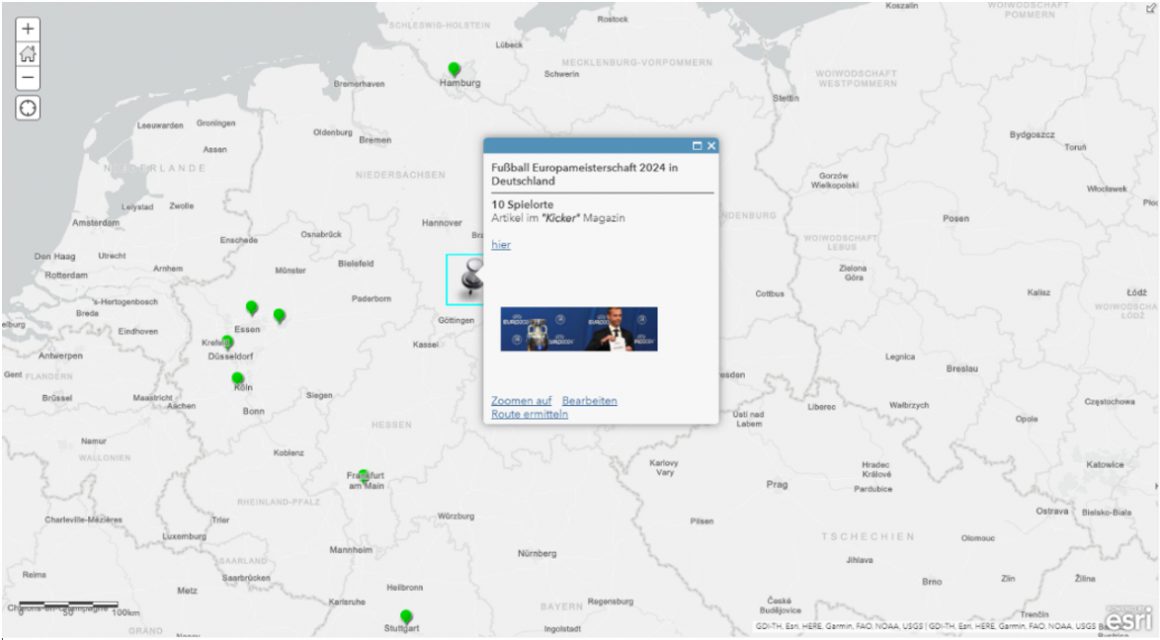
Task: Click the green marker east of Essen
Action: (280, 316)
